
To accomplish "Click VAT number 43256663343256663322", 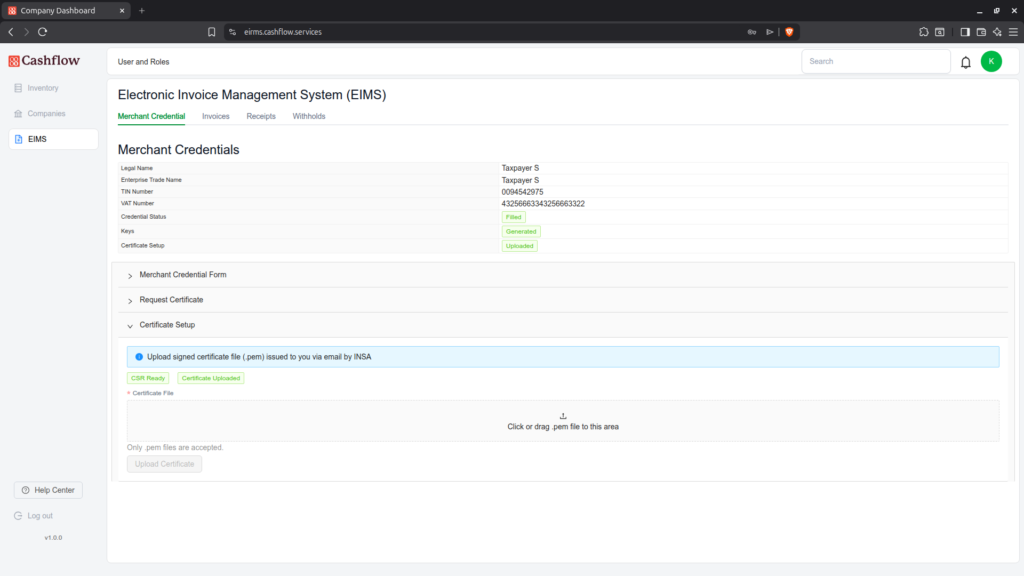I will point(543,204).
